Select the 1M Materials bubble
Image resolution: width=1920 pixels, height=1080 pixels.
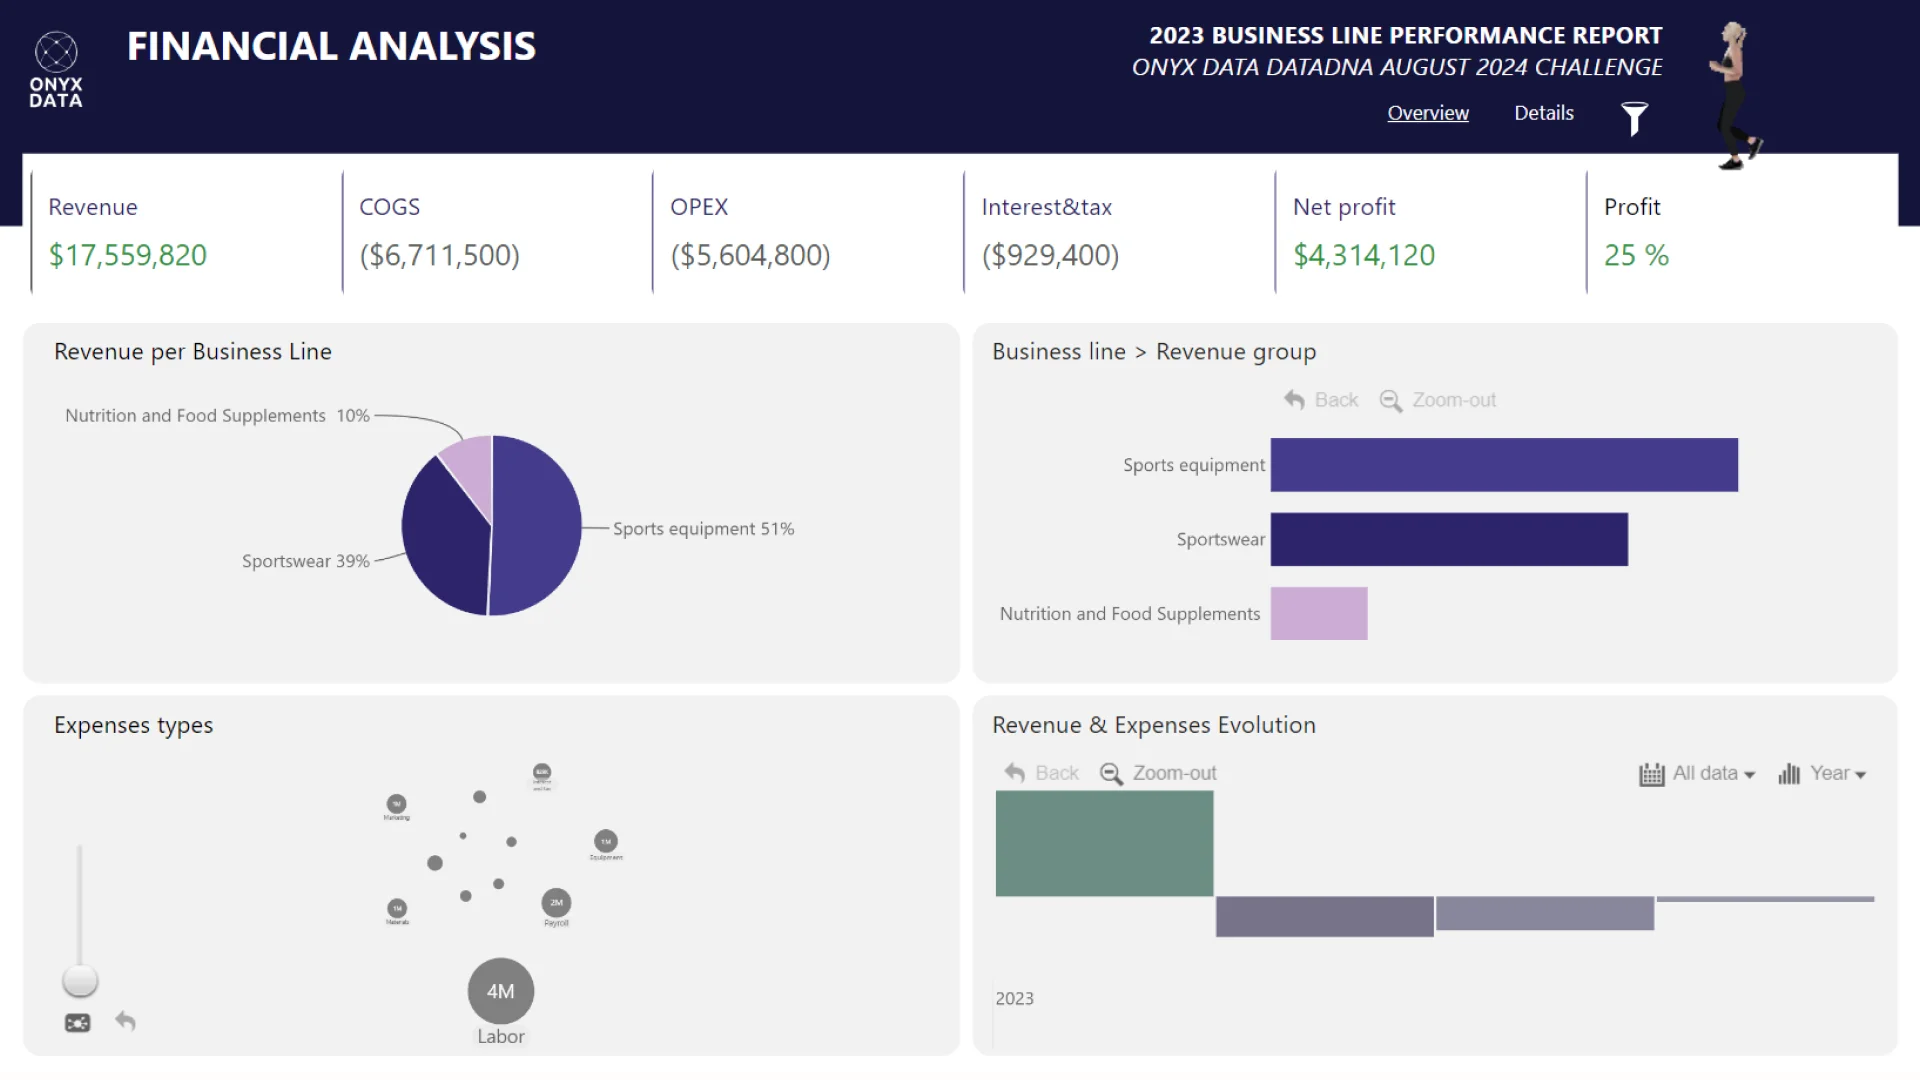click(397, 909)
